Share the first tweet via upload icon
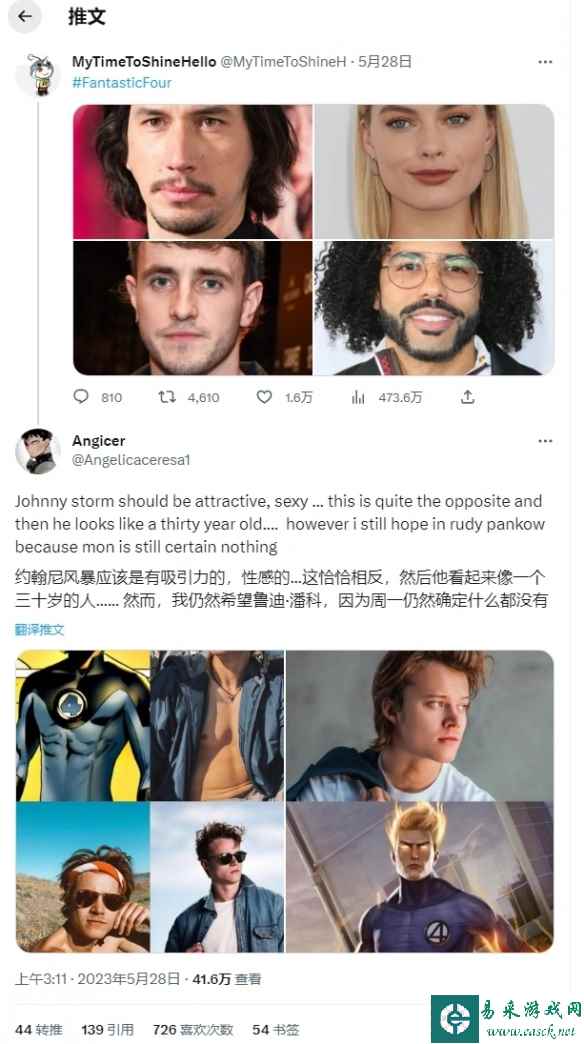The height and width of the screenshot is (1044, 584). point(468,397)
